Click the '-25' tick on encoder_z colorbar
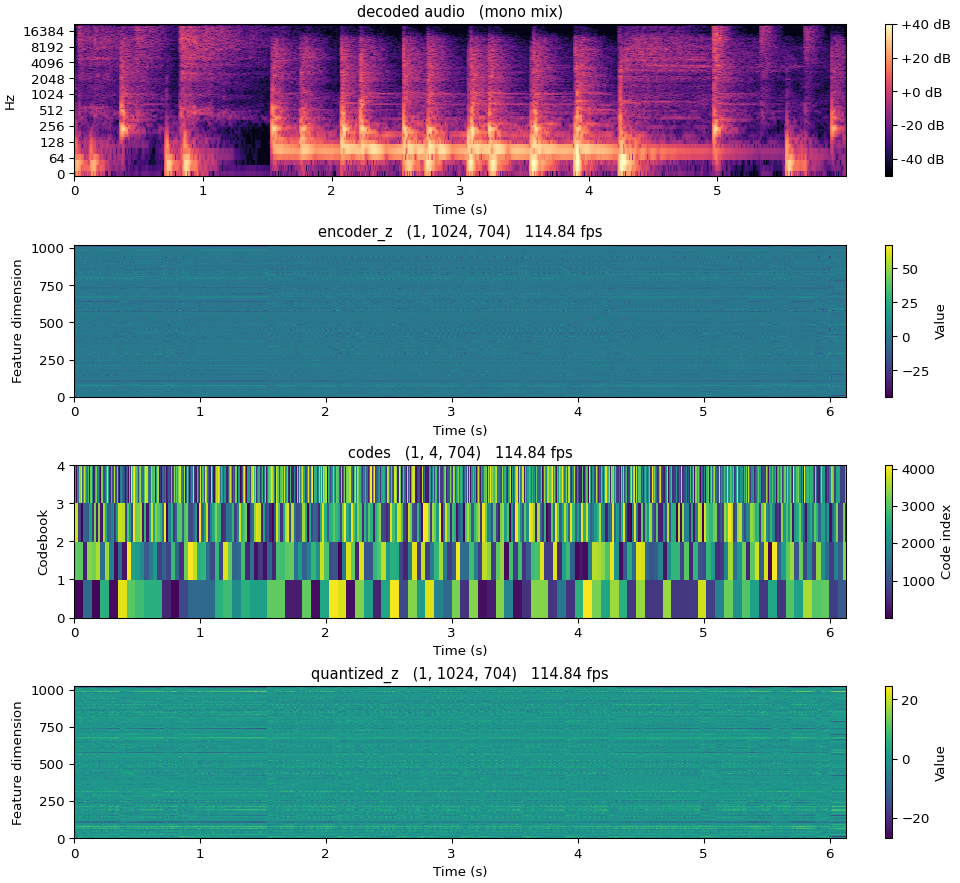Image resolution: width=960 pixels, height=883 pixels. point(915,372)
